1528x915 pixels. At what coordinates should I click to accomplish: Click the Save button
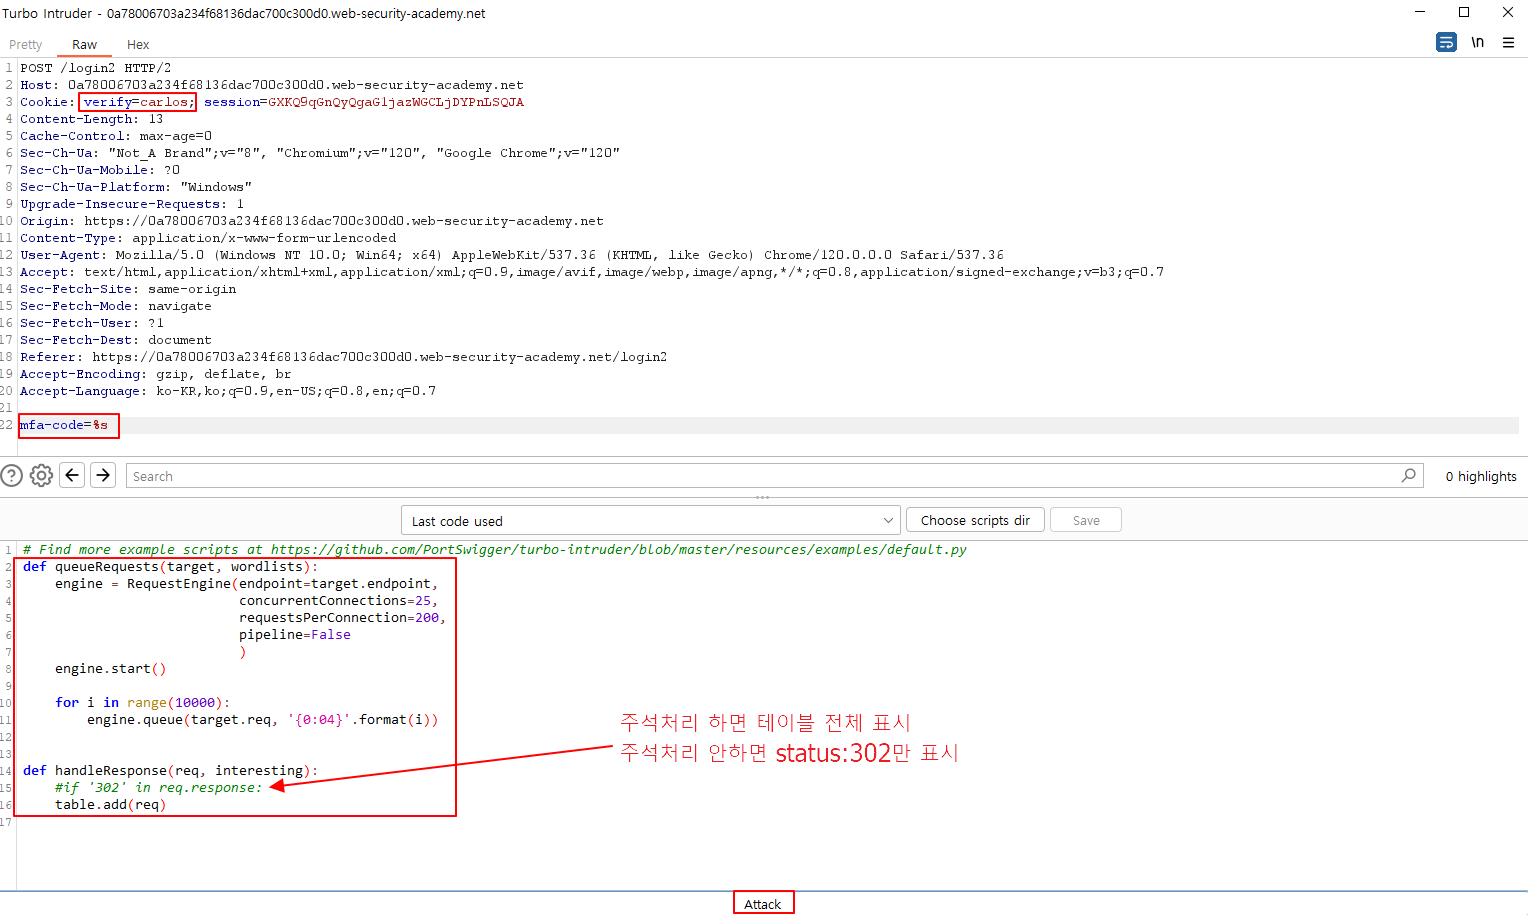tap(1085, 520)
